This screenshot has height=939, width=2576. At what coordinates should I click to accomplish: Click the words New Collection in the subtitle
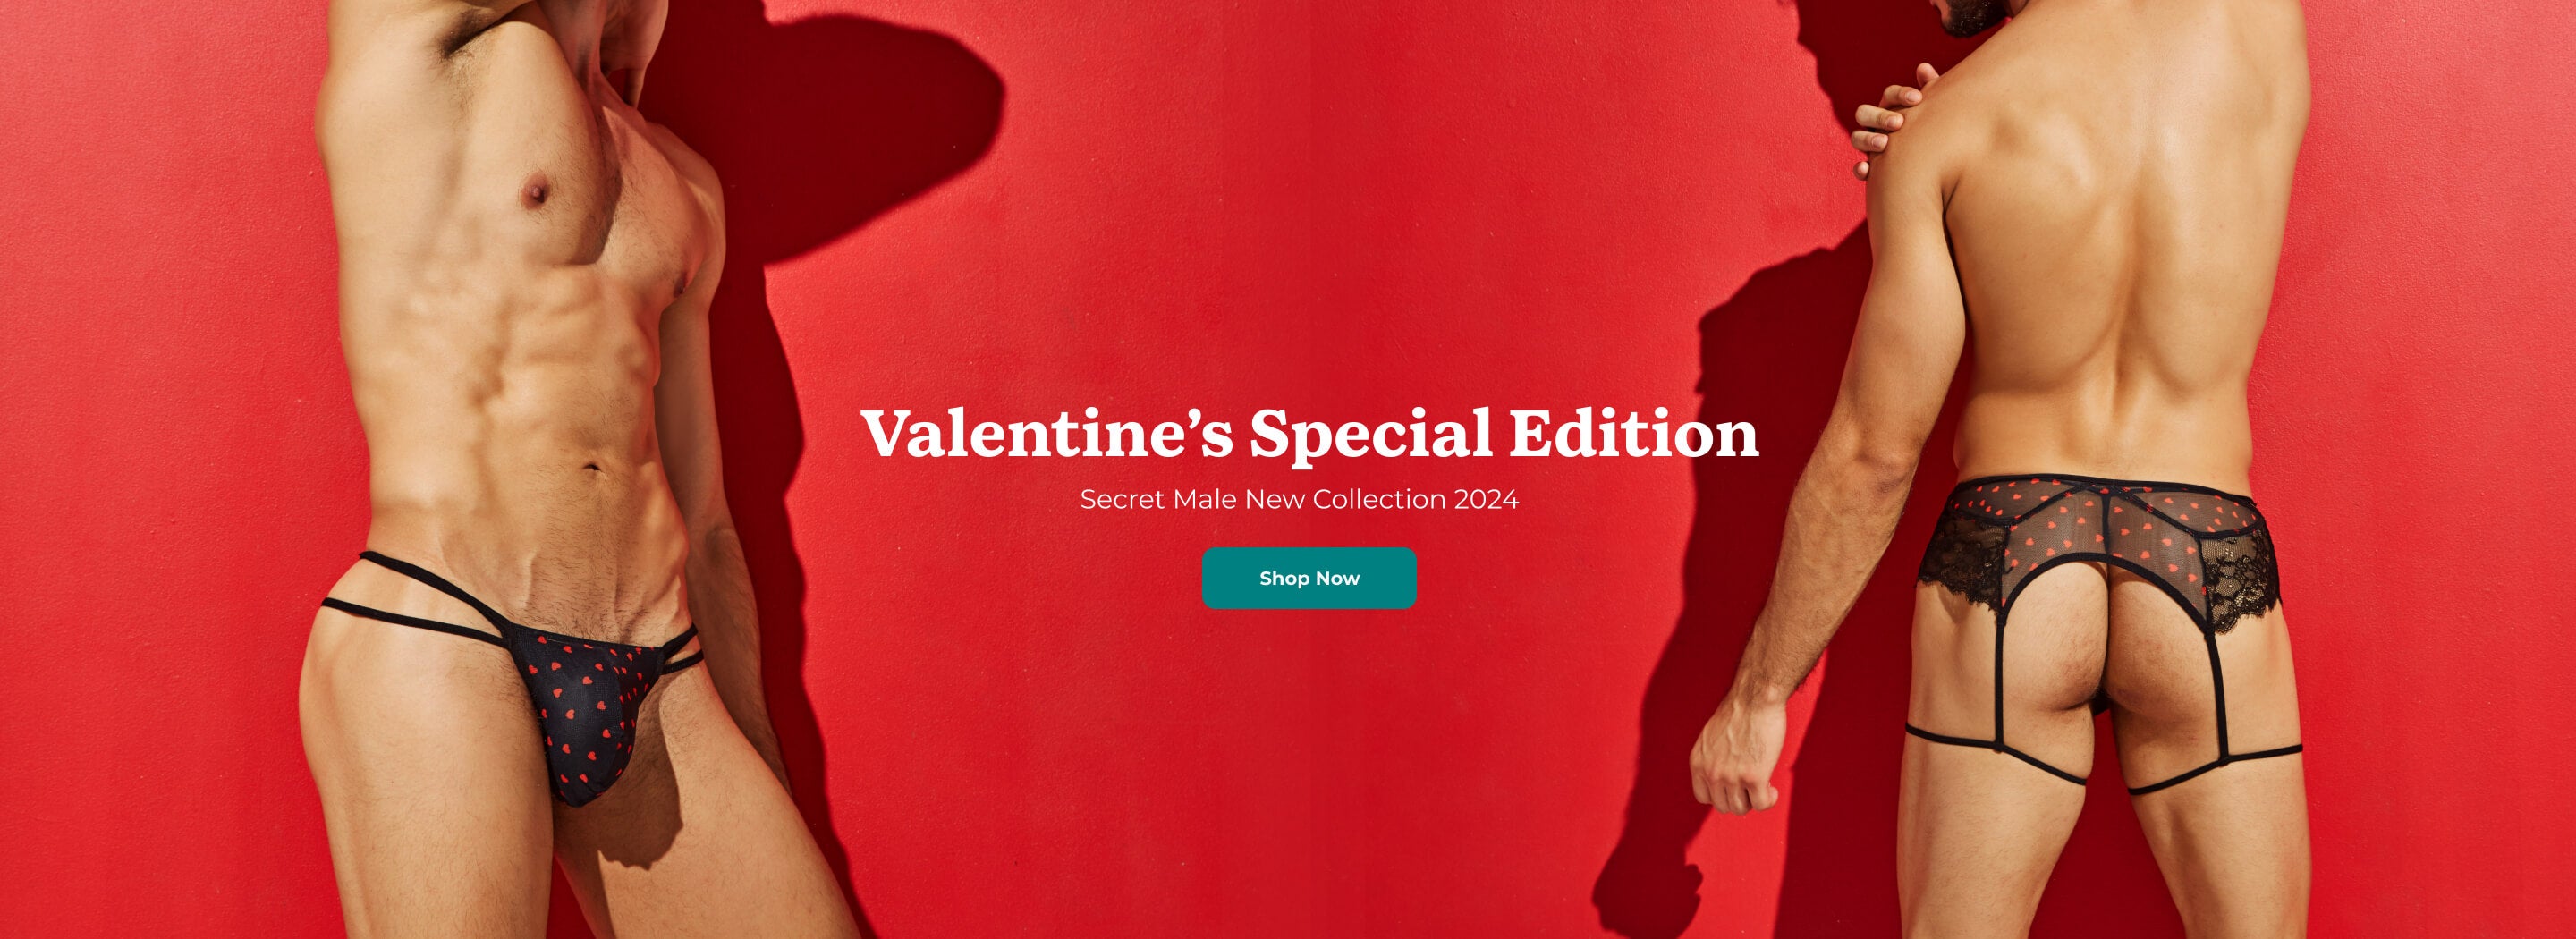point(1346,499)
